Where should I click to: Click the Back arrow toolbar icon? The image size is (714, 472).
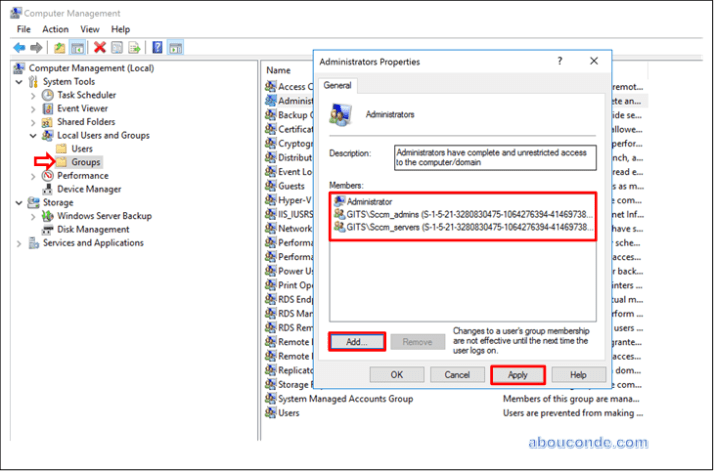[19, 47]
